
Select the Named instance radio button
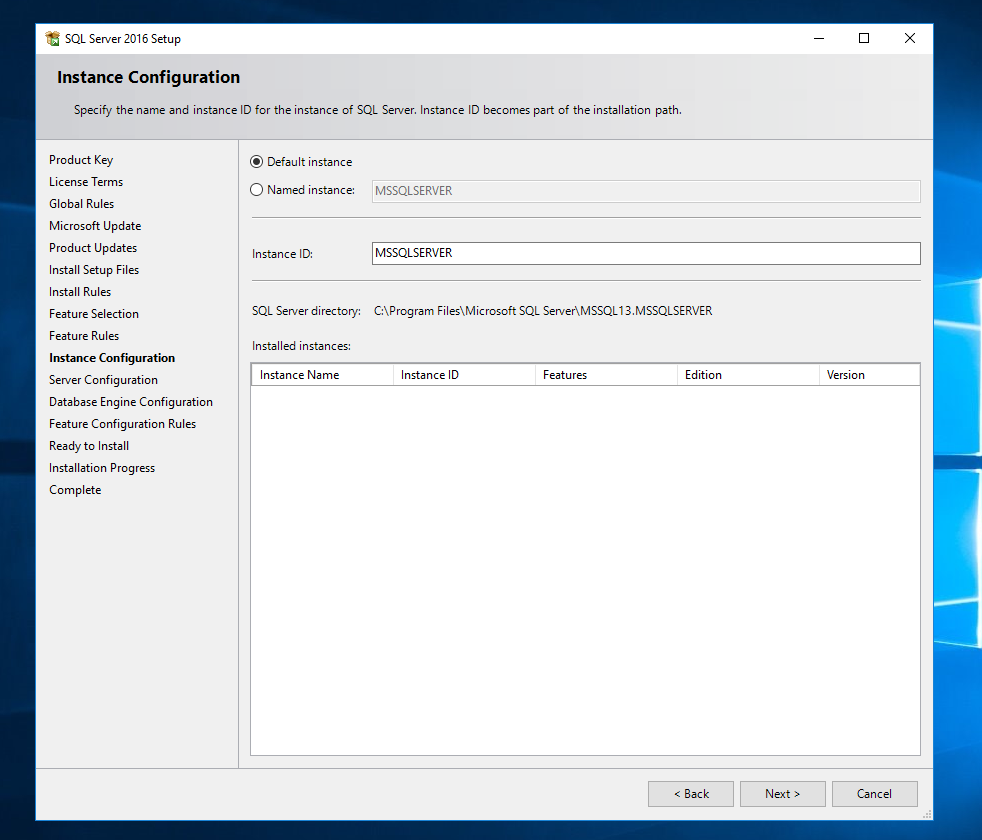256,190
